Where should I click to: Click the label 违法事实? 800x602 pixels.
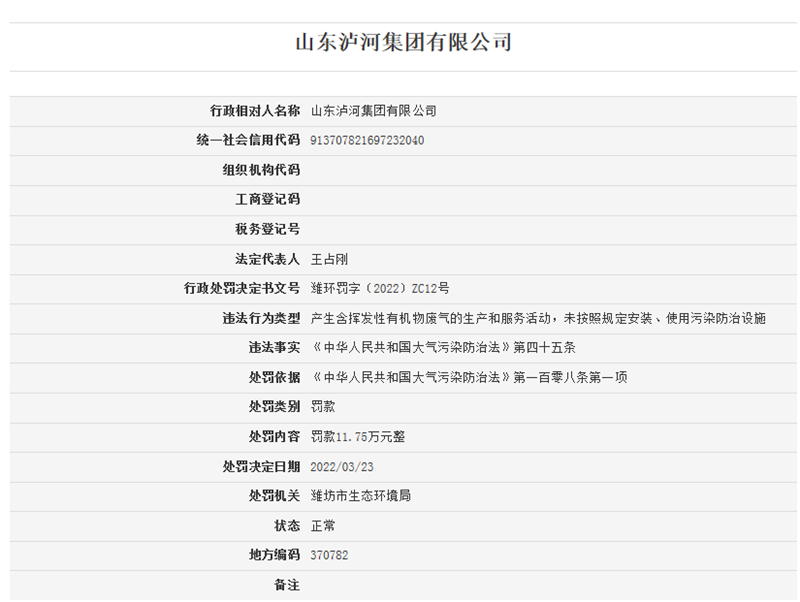(x=274, y=348)
